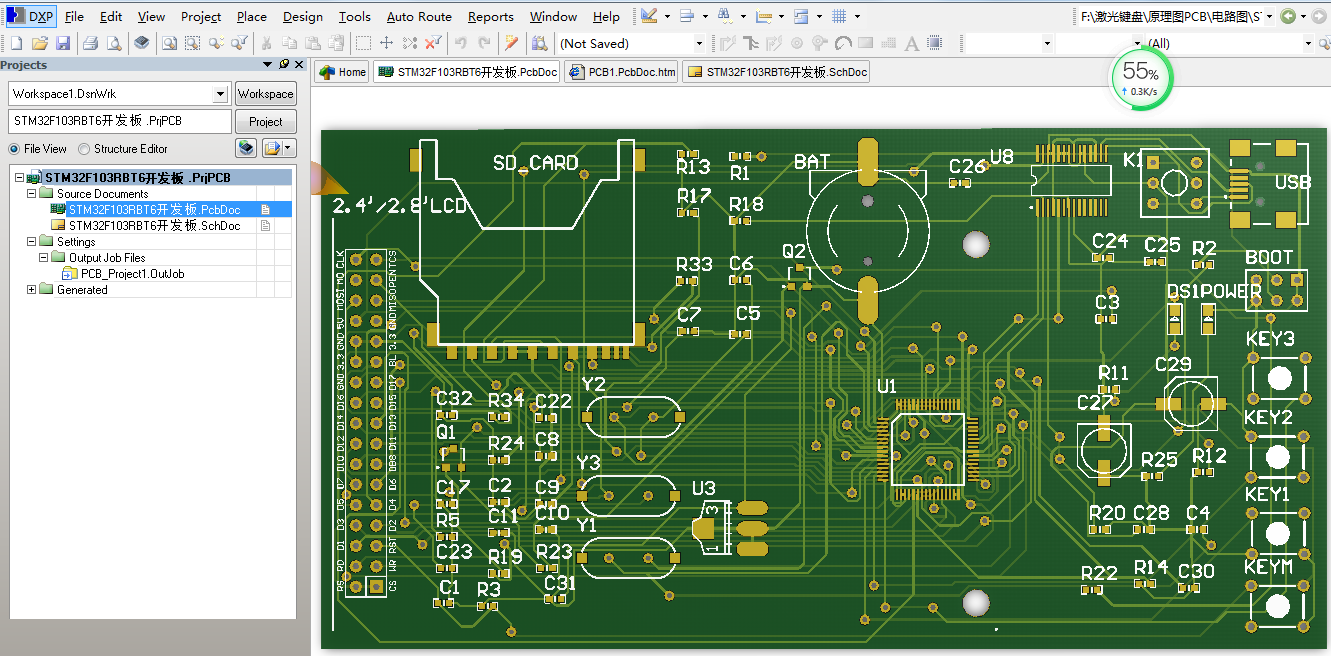Select PcbDoc file in project tree
This screenshot has height=656, width=1331.
pos(153,210)
